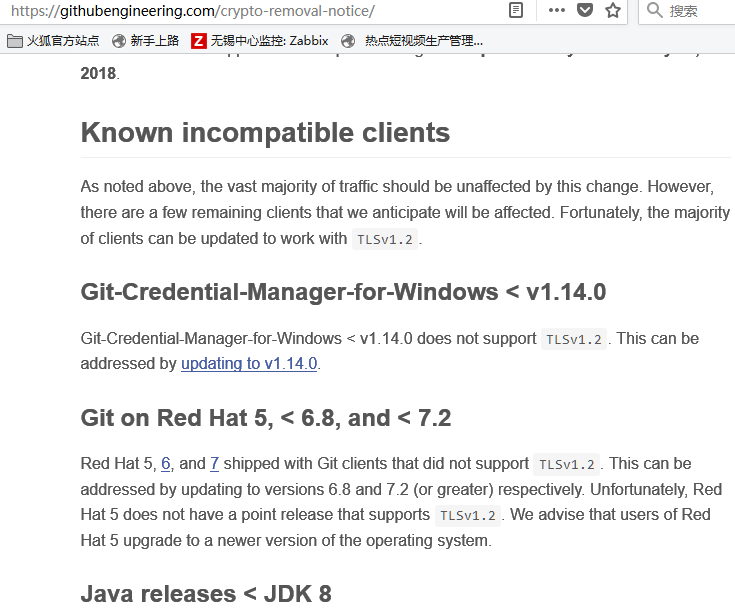The width and height of the screenshot is (735, 616).
Task: Open 火狐官方站点 bookmark folder
Action: pyautogui.click(x=54, y=41)
